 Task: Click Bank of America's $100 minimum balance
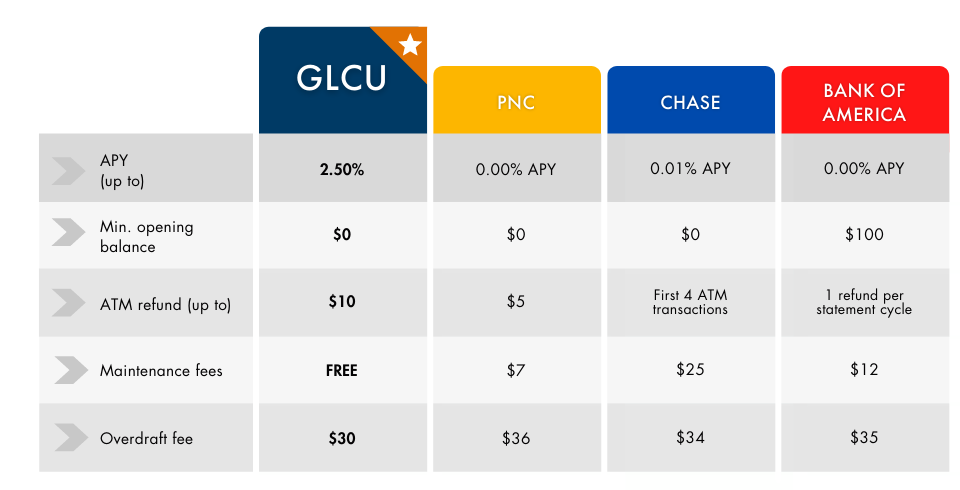864,234
